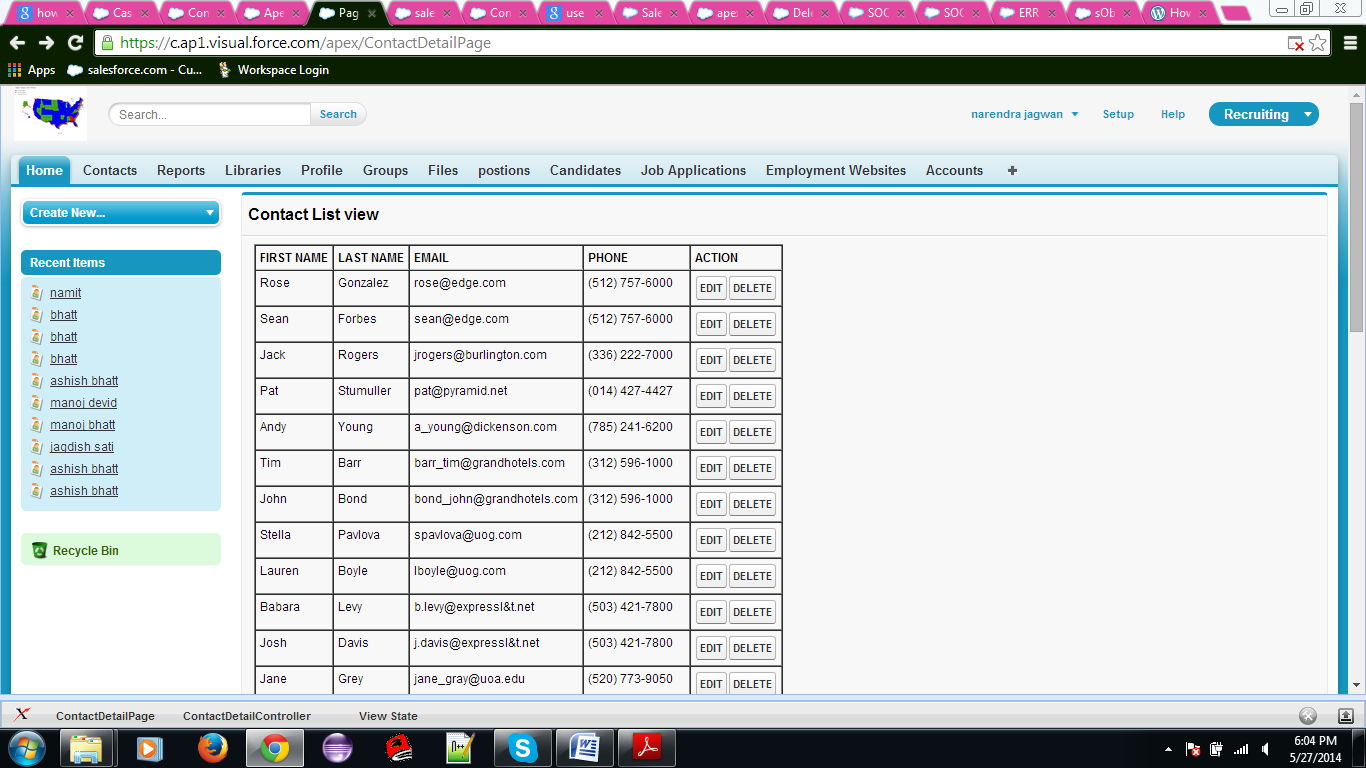Open the Reports tab
1366x768 pixels.
[x=181, y=171]
